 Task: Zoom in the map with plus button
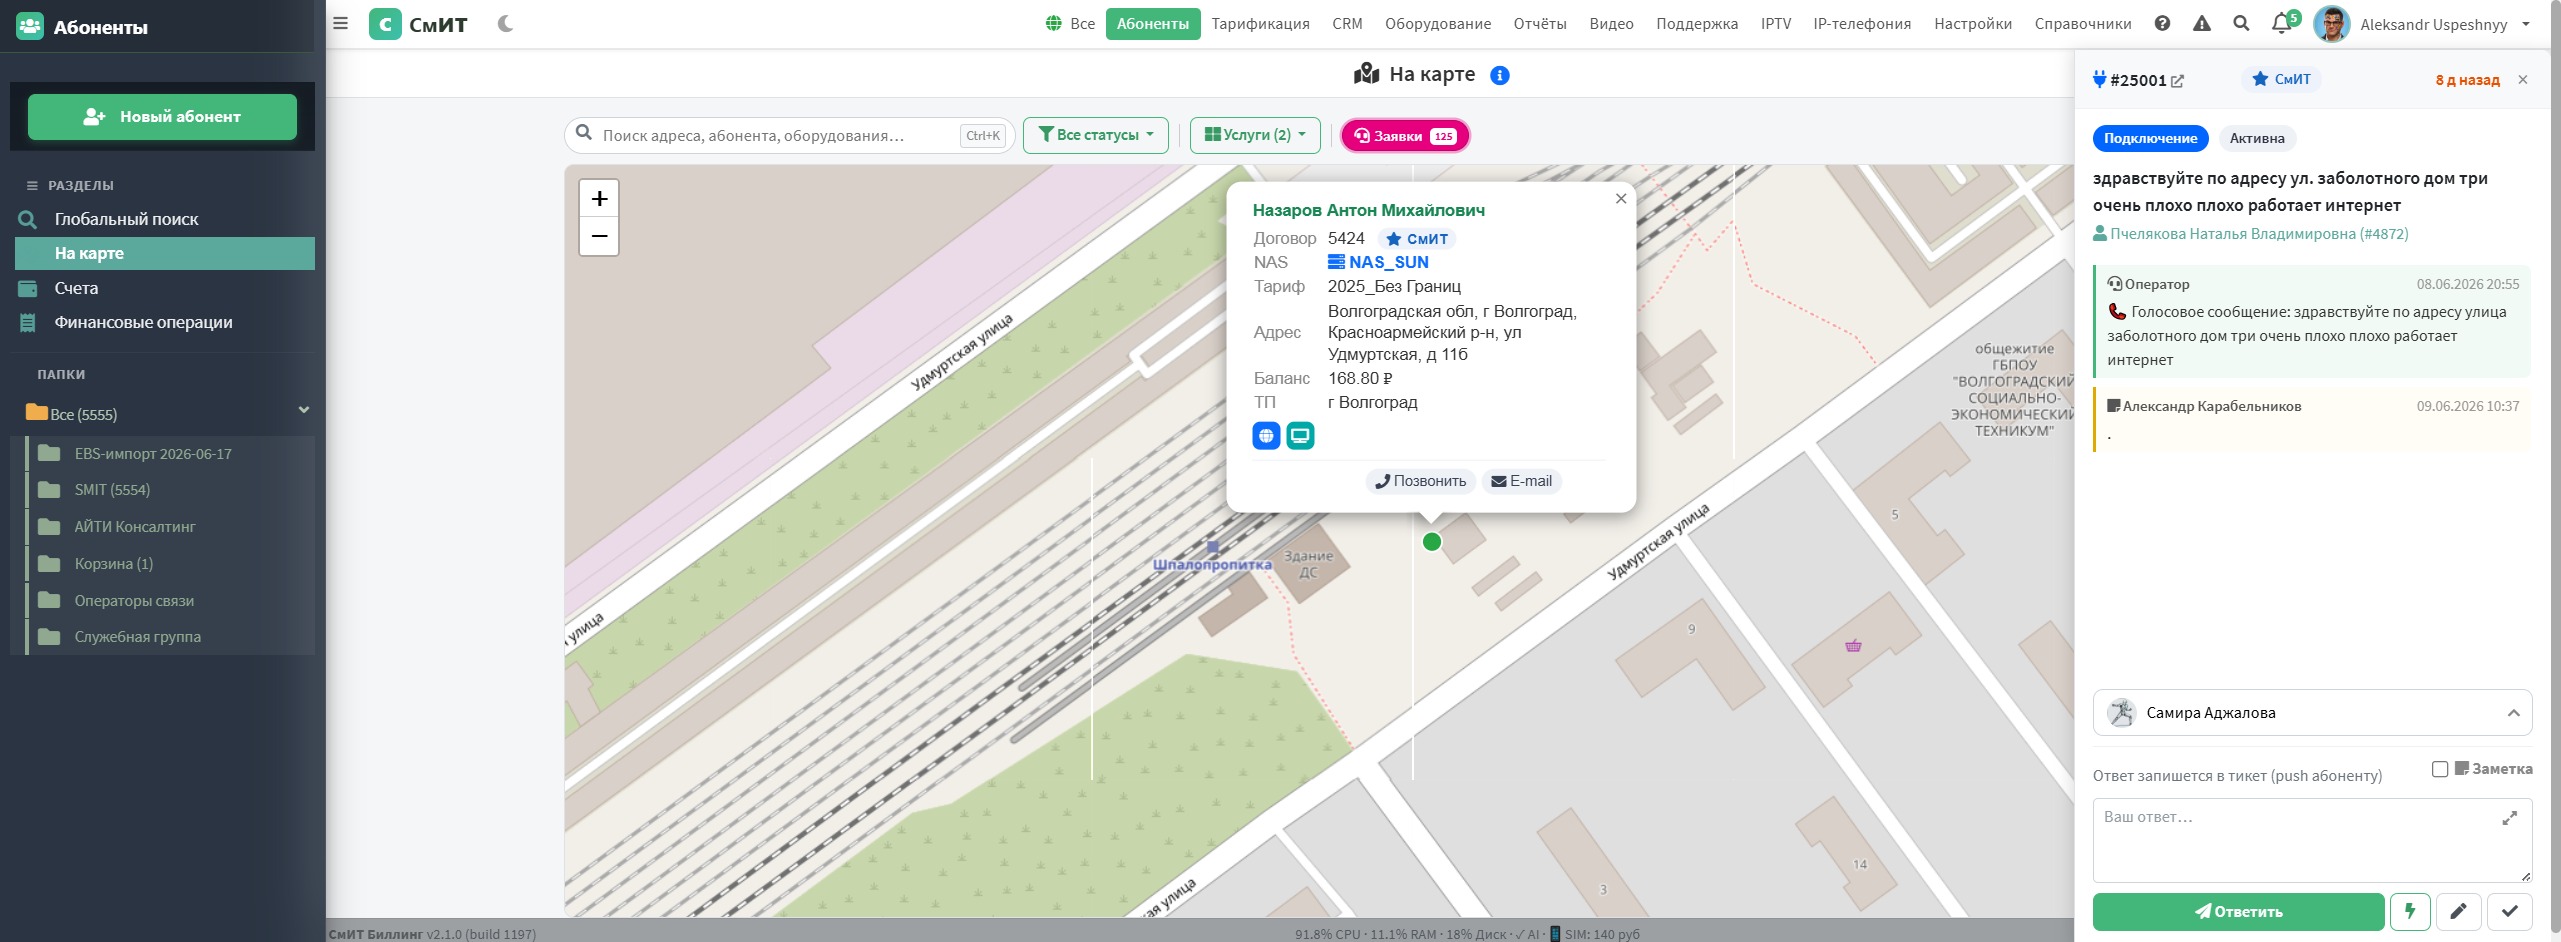pos(599,199)
